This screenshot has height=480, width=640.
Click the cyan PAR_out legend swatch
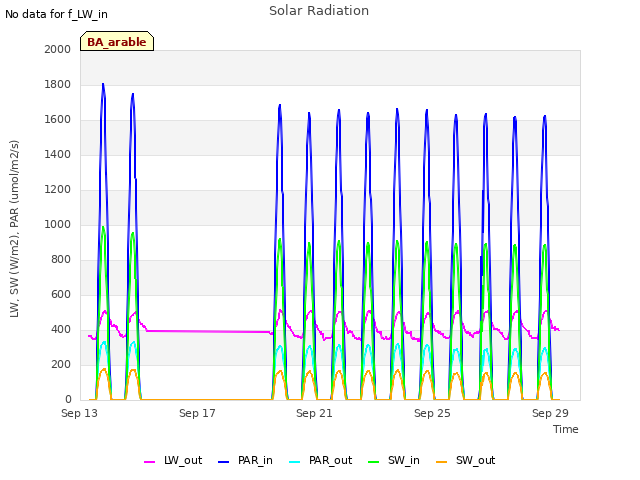[x=295, y=462]
